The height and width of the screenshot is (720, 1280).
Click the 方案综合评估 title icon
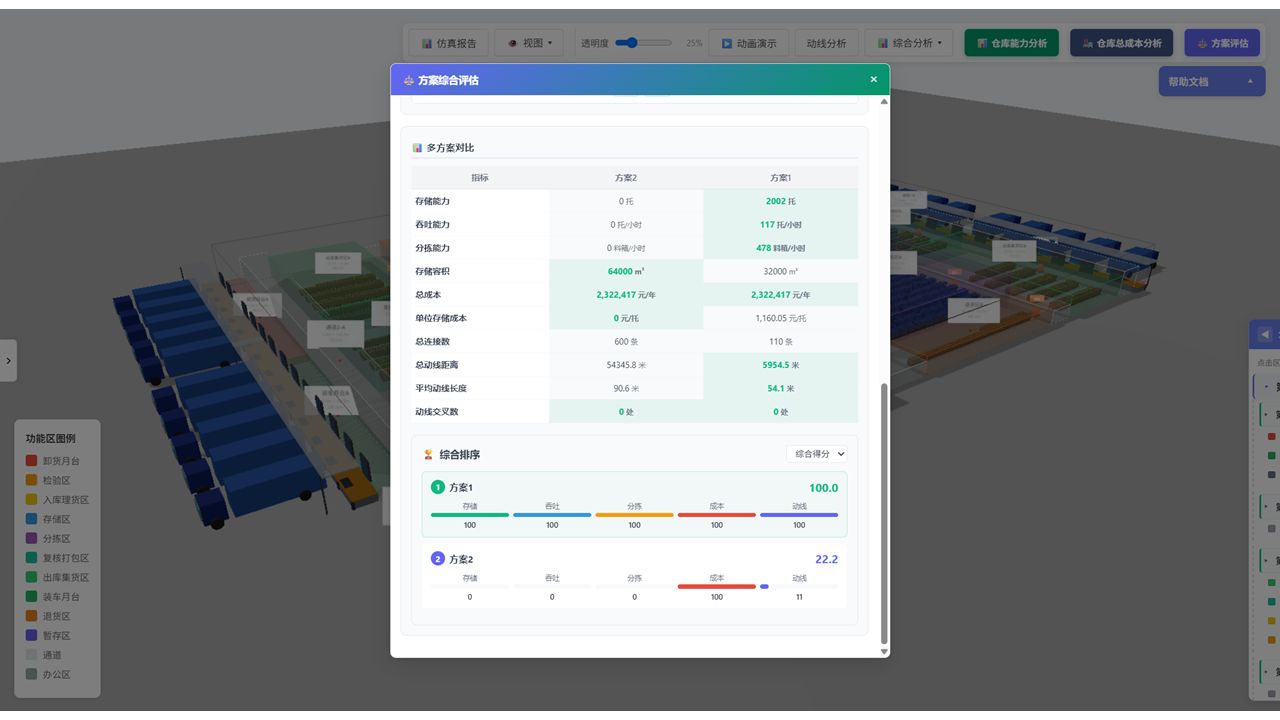(x=408, y=80)
